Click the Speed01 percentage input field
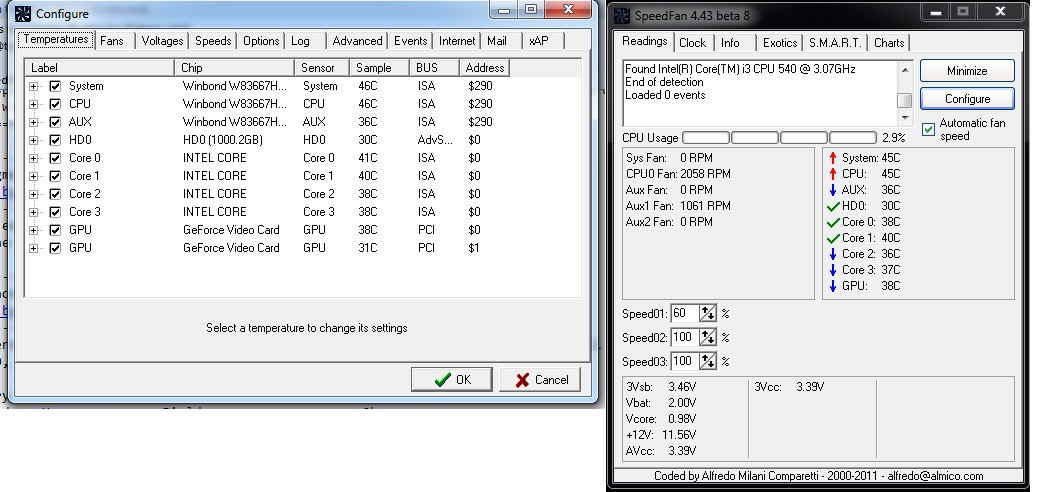This screenshot has width=1037, height=492. pos(685,313)
